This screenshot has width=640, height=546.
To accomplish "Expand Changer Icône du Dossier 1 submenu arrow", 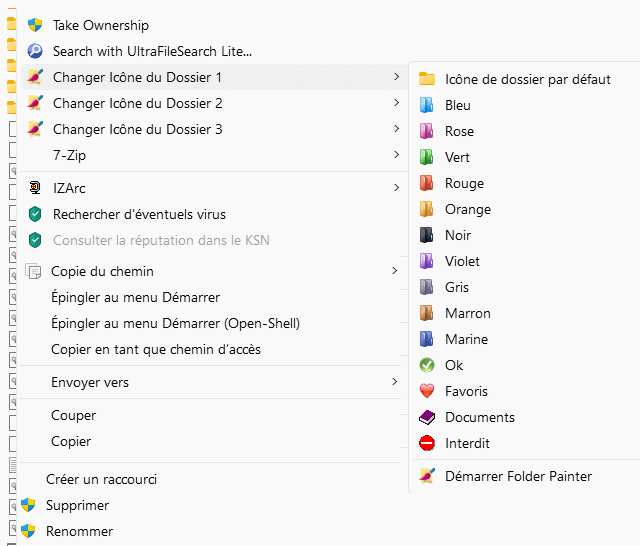I will tap(396, 77).
